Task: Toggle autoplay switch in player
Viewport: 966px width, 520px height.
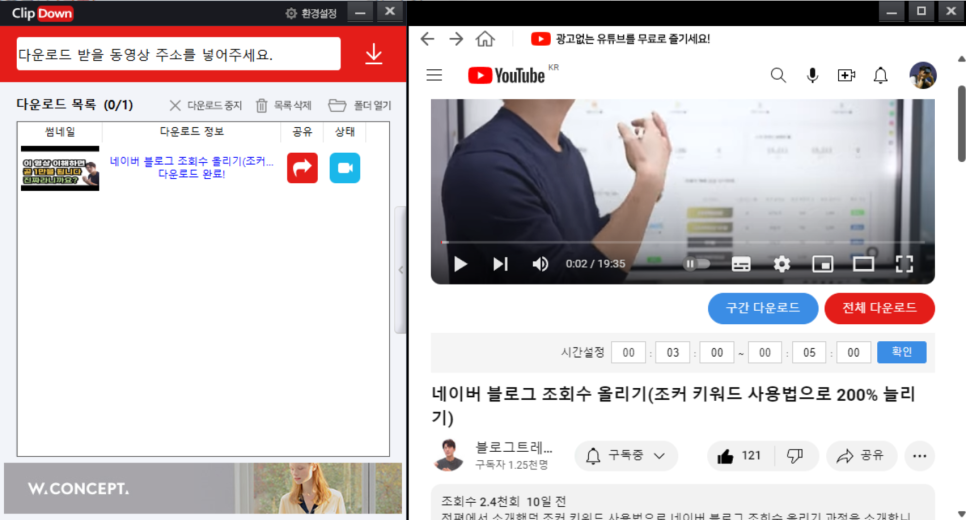Action: pyautogui.click(x=697, y=264)
